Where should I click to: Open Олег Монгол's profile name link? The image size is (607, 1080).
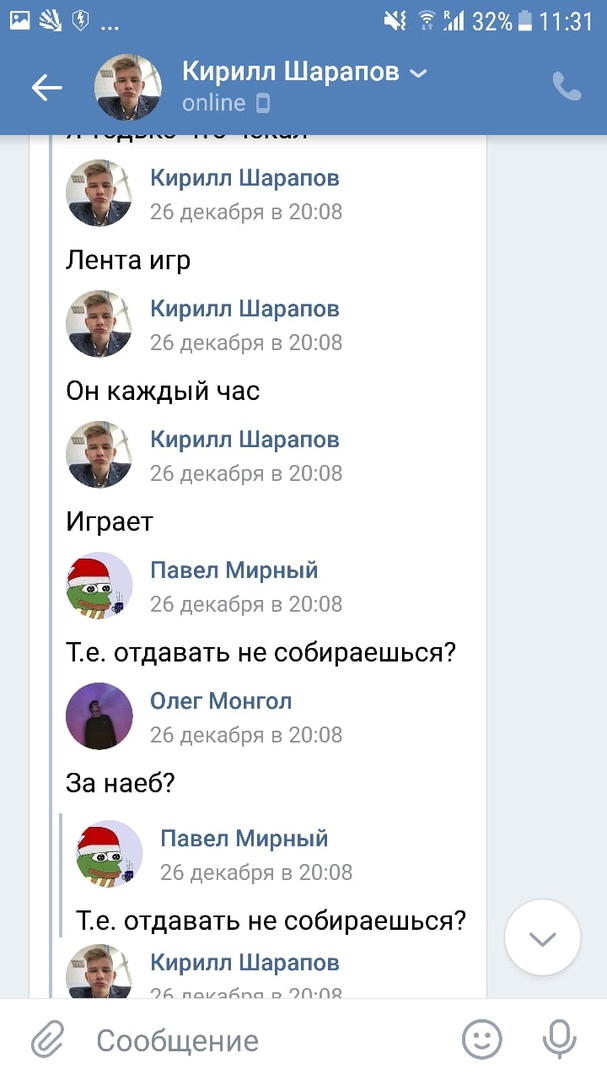pyautogui.click(x=221, y=701)
